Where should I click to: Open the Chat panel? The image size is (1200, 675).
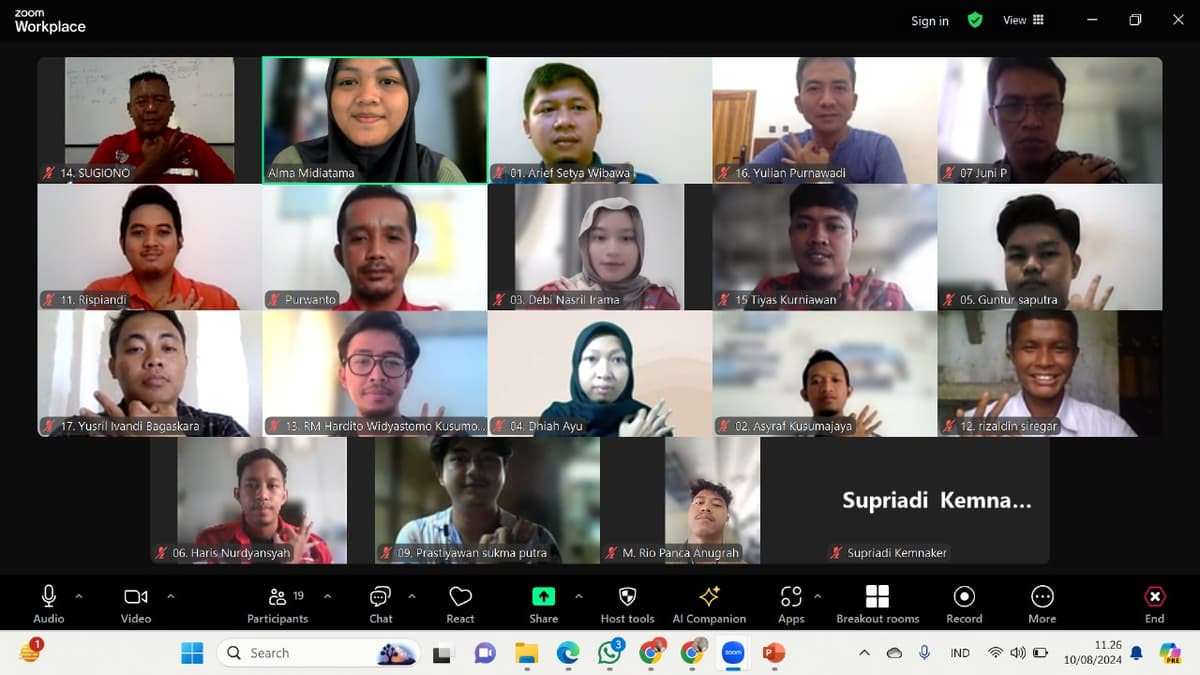[x=381, y=604]
